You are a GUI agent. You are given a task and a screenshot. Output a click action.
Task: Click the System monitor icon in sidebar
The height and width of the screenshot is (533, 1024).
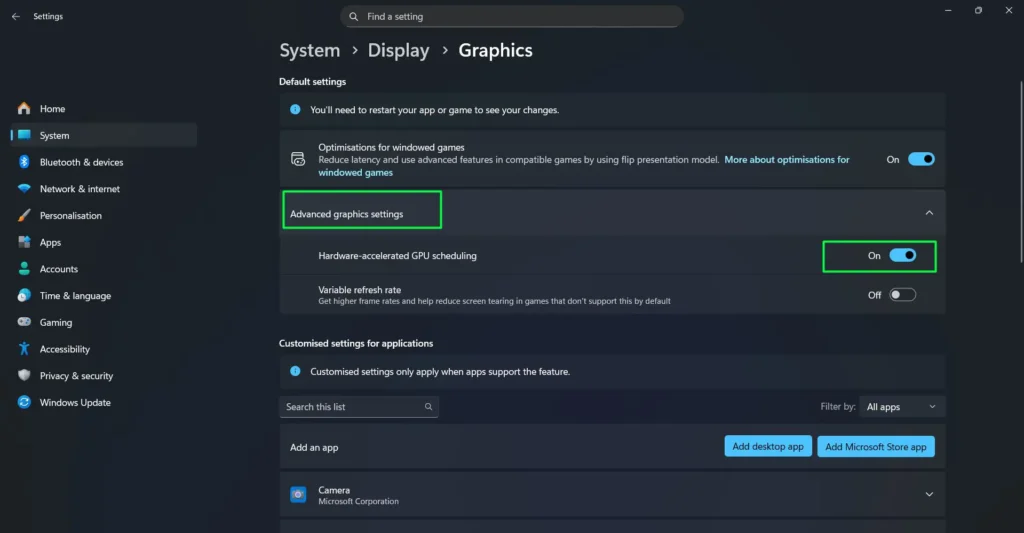[x=24, y=135]
